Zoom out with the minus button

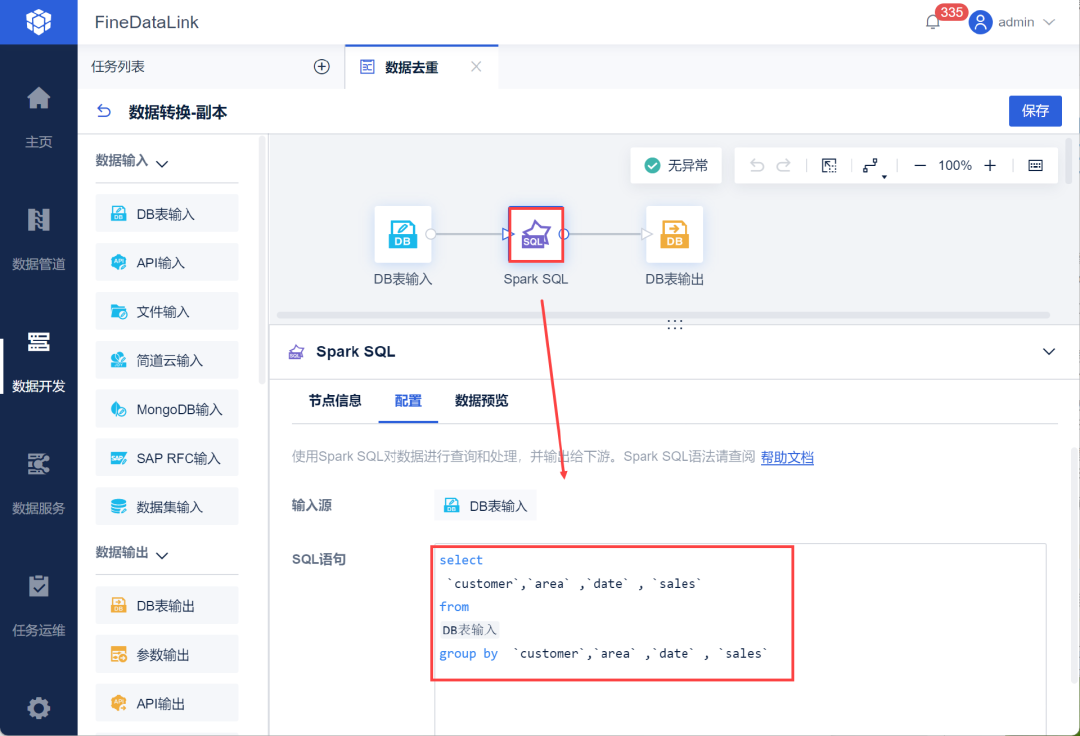point(920,165)
